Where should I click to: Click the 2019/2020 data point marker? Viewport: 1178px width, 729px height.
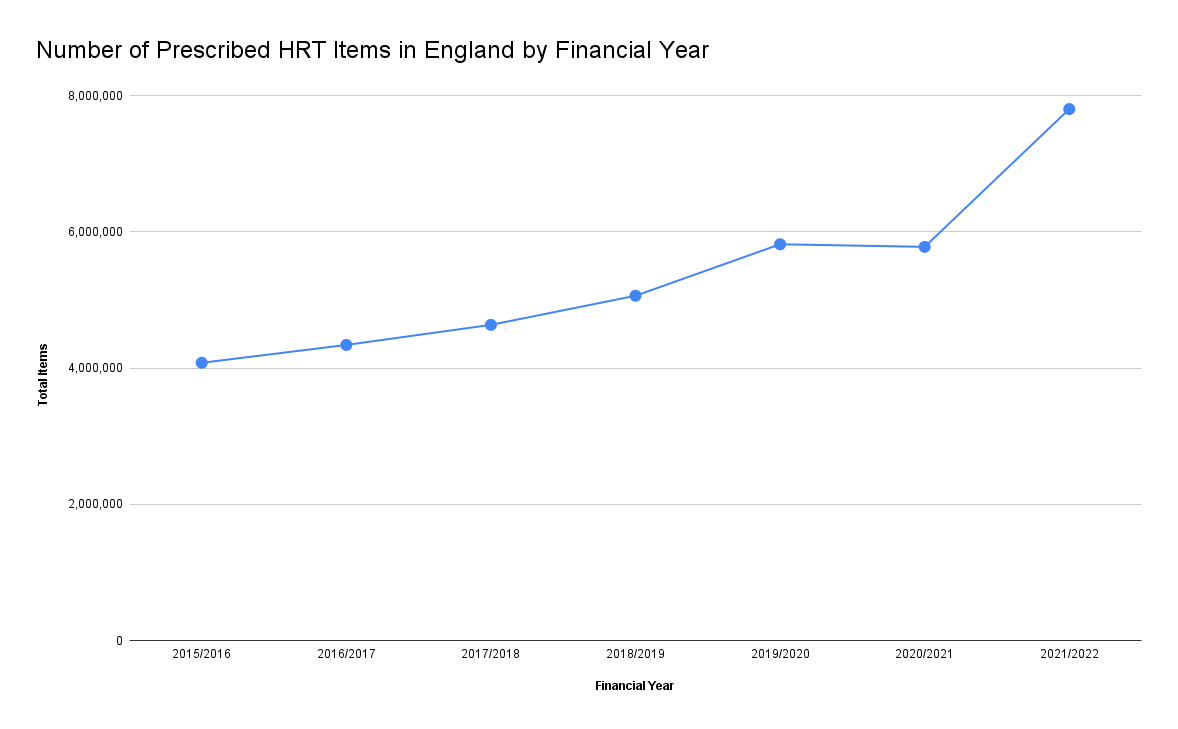click(780, 244)
